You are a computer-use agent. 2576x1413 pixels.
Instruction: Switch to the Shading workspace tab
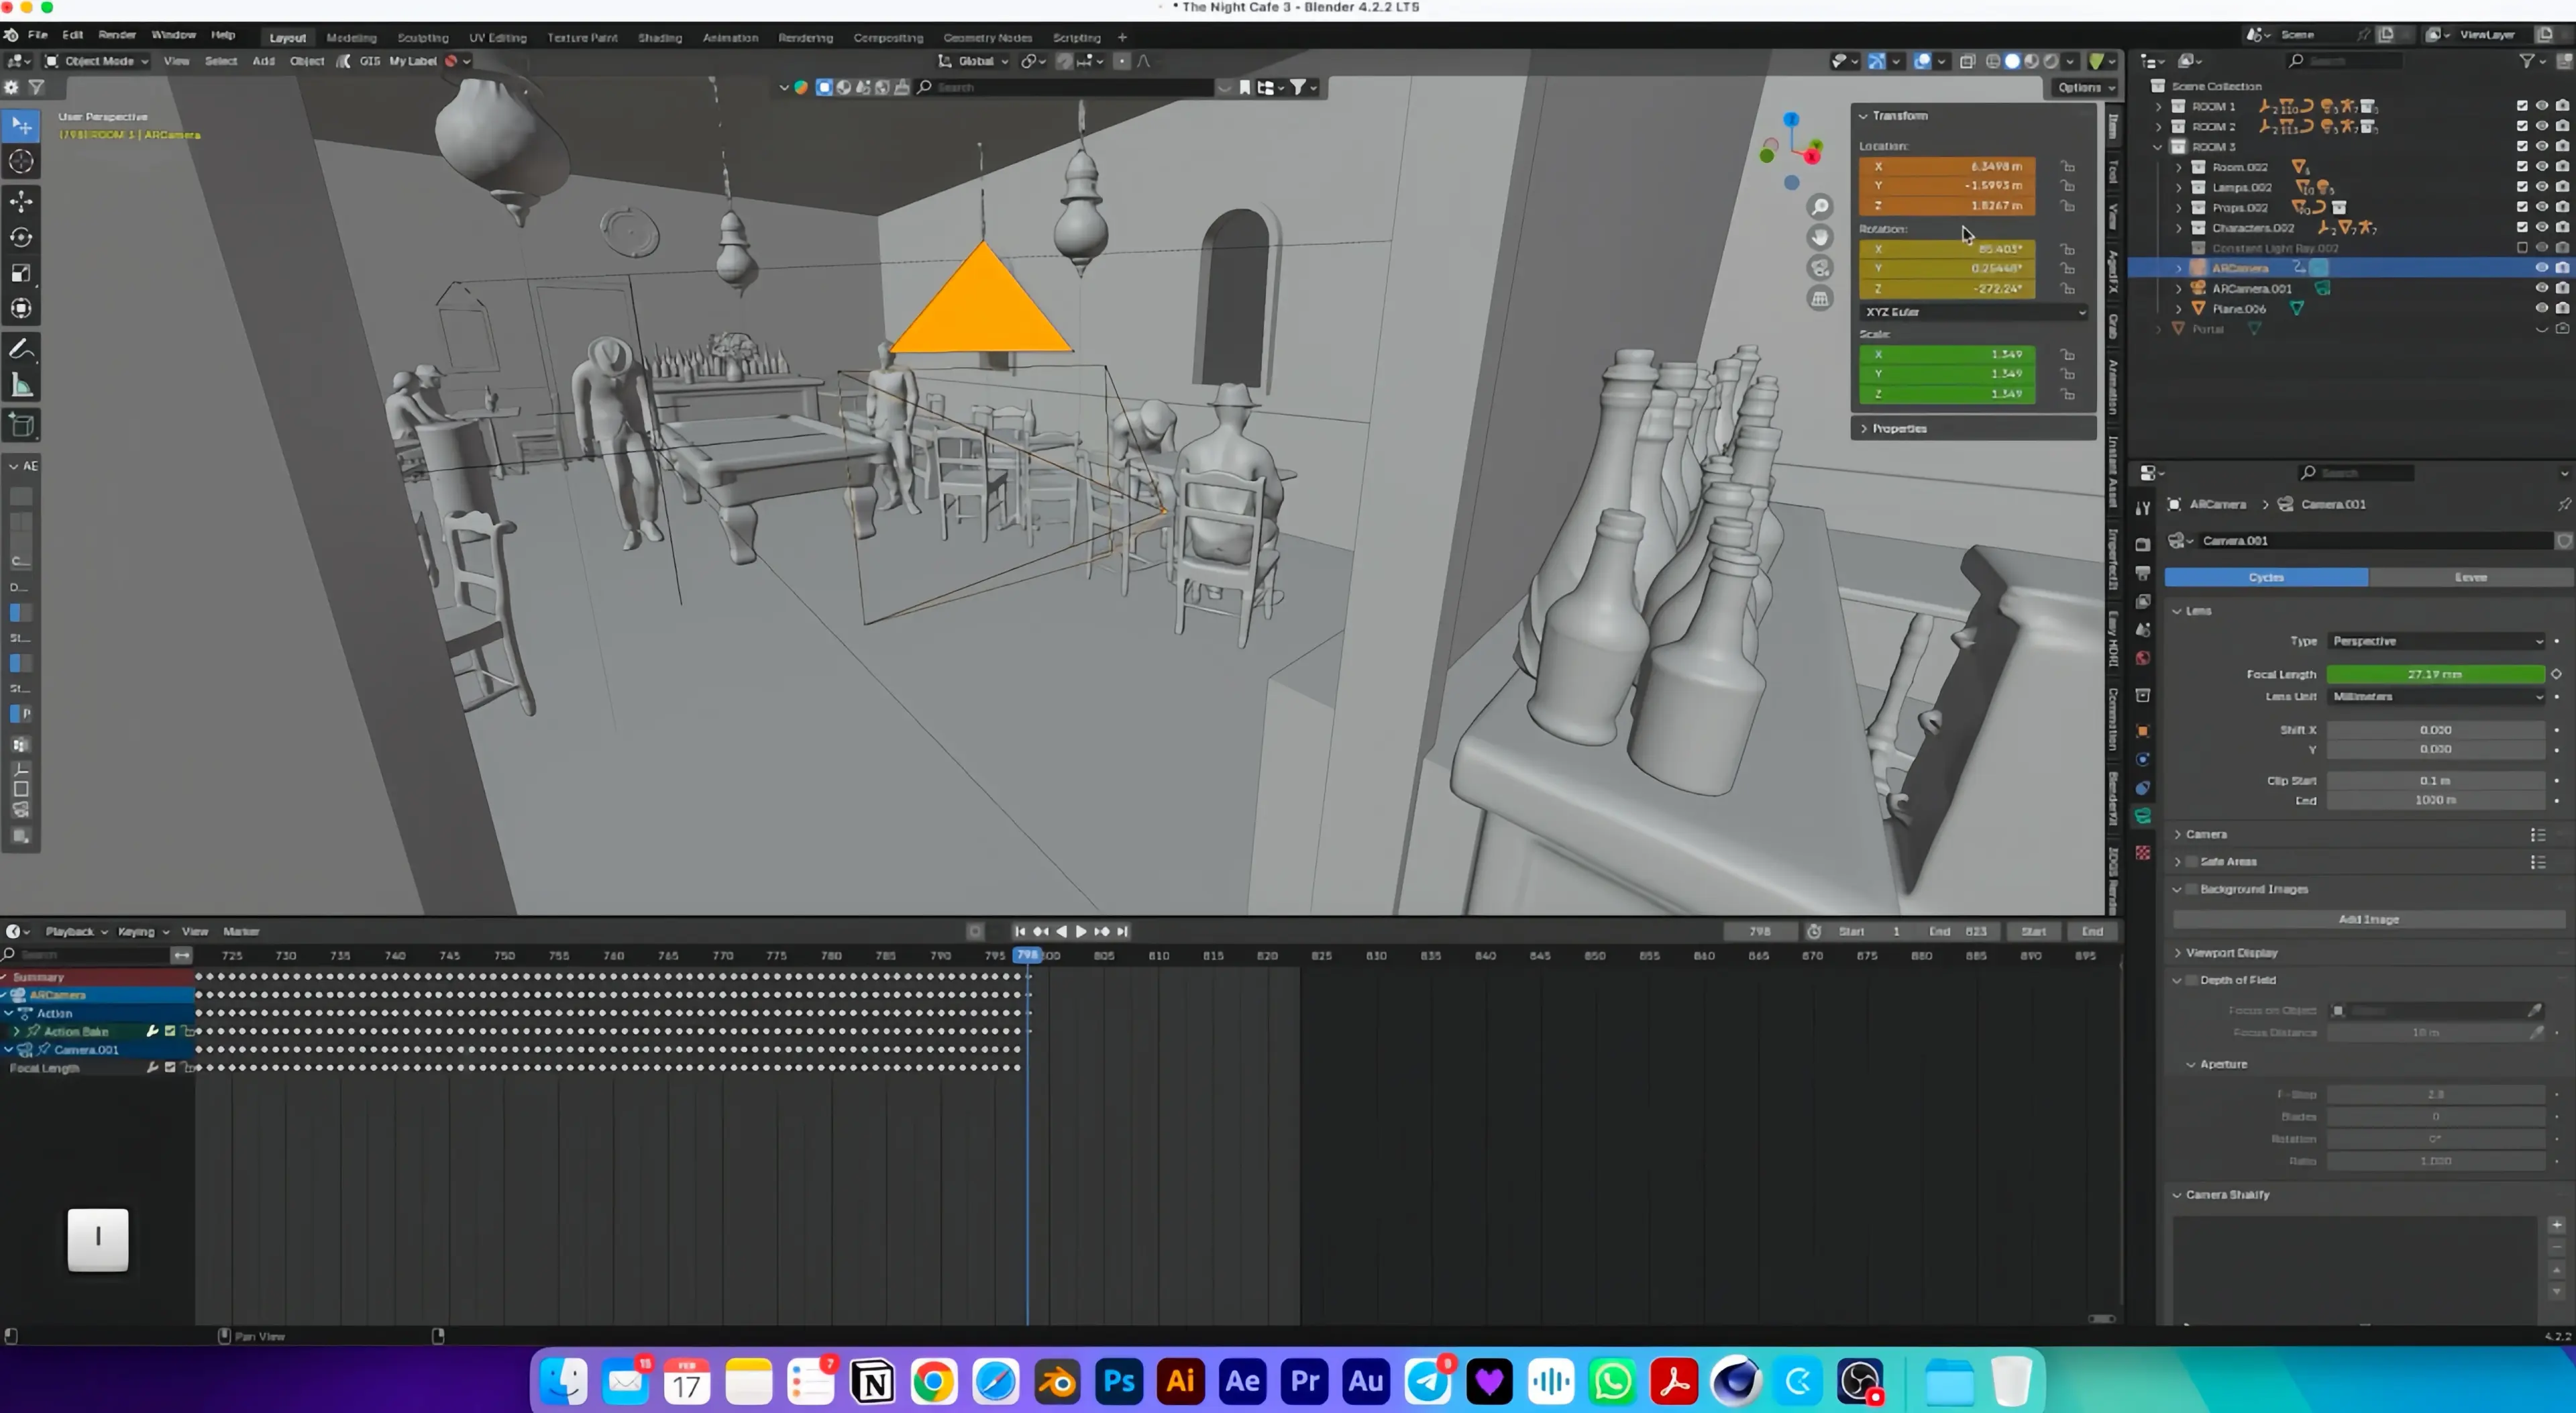coord(659,37)
